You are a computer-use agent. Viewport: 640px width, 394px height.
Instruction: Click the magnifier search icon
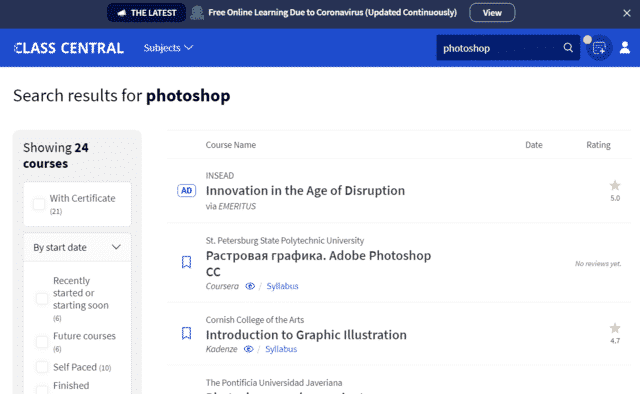(568, 48)
